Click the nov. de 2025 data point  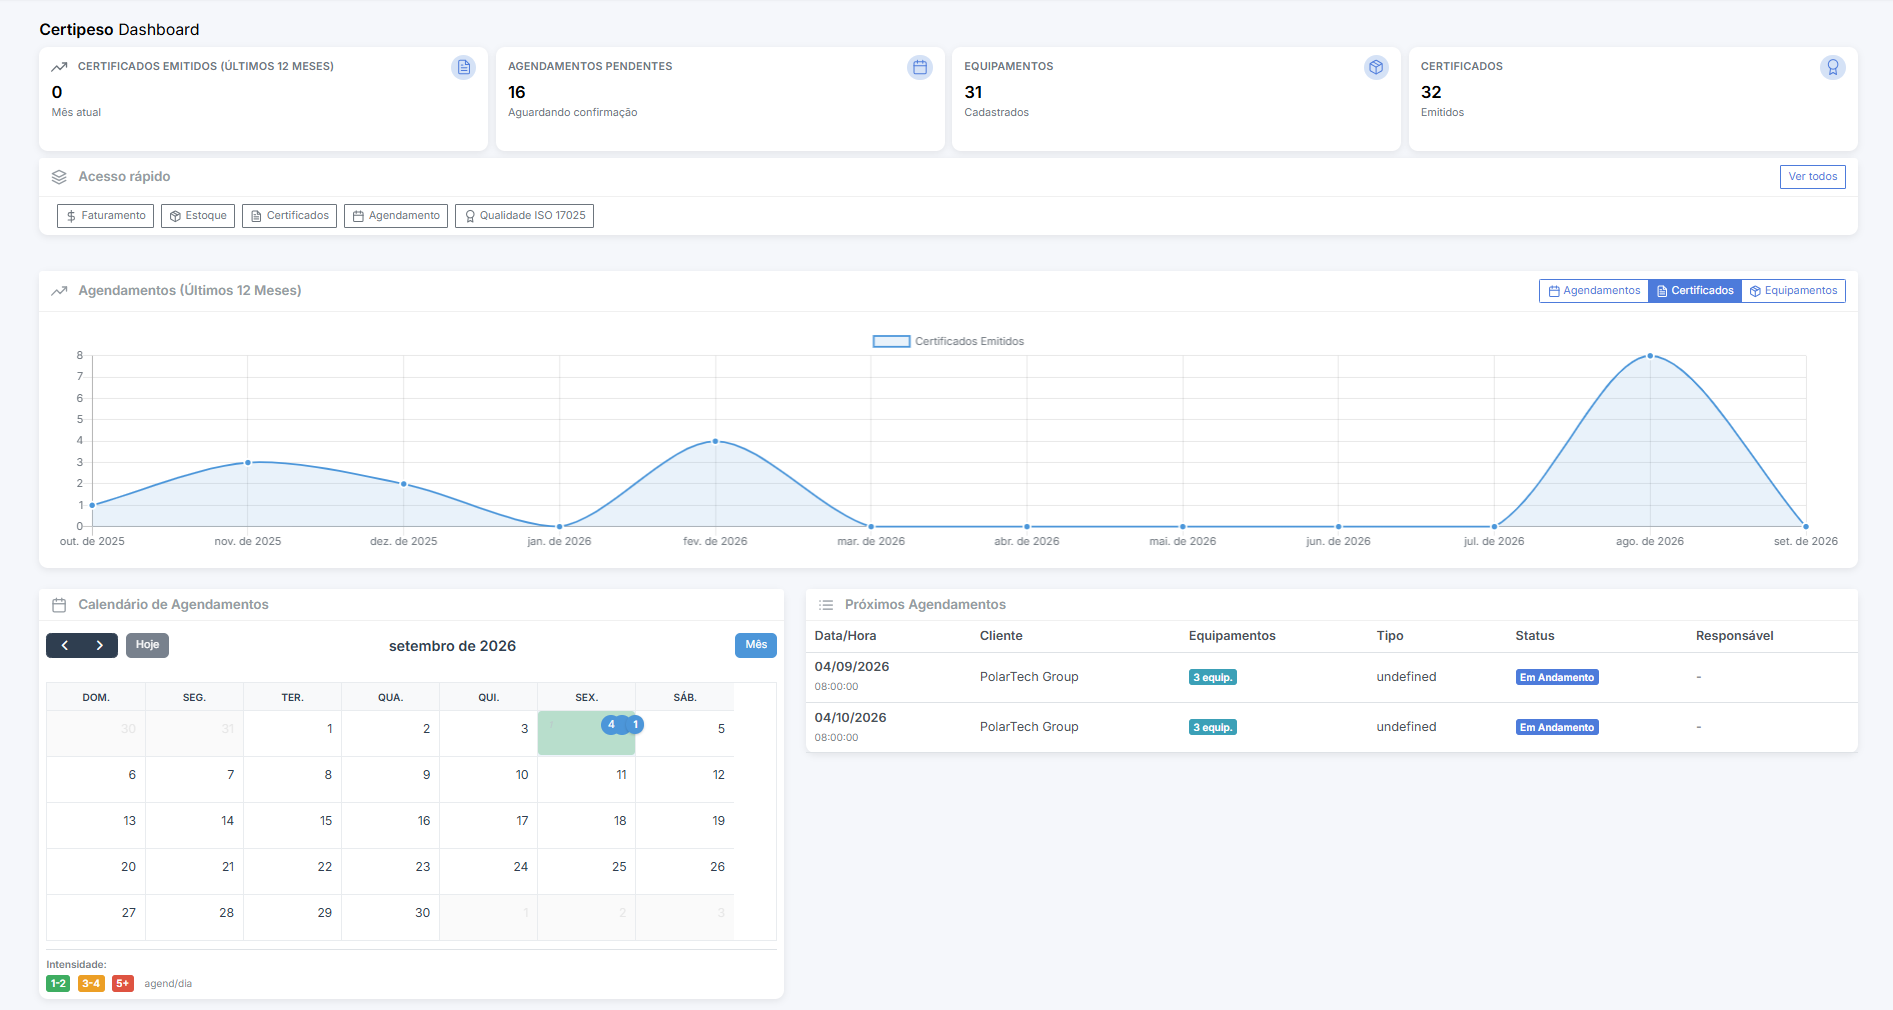[x=248, y=462]
